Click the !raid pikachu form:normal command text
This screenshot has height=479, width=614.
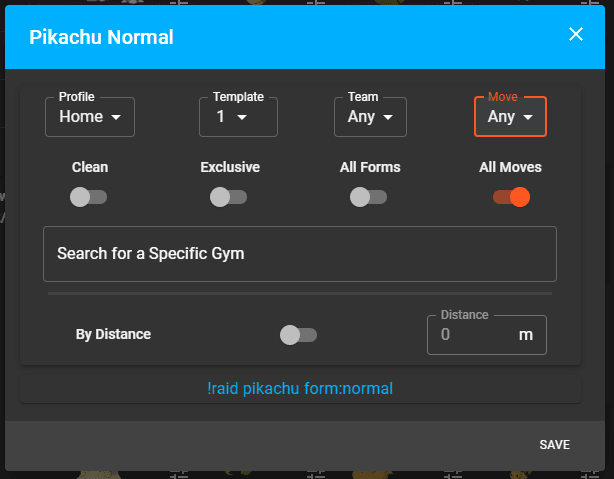click(300, 389)
